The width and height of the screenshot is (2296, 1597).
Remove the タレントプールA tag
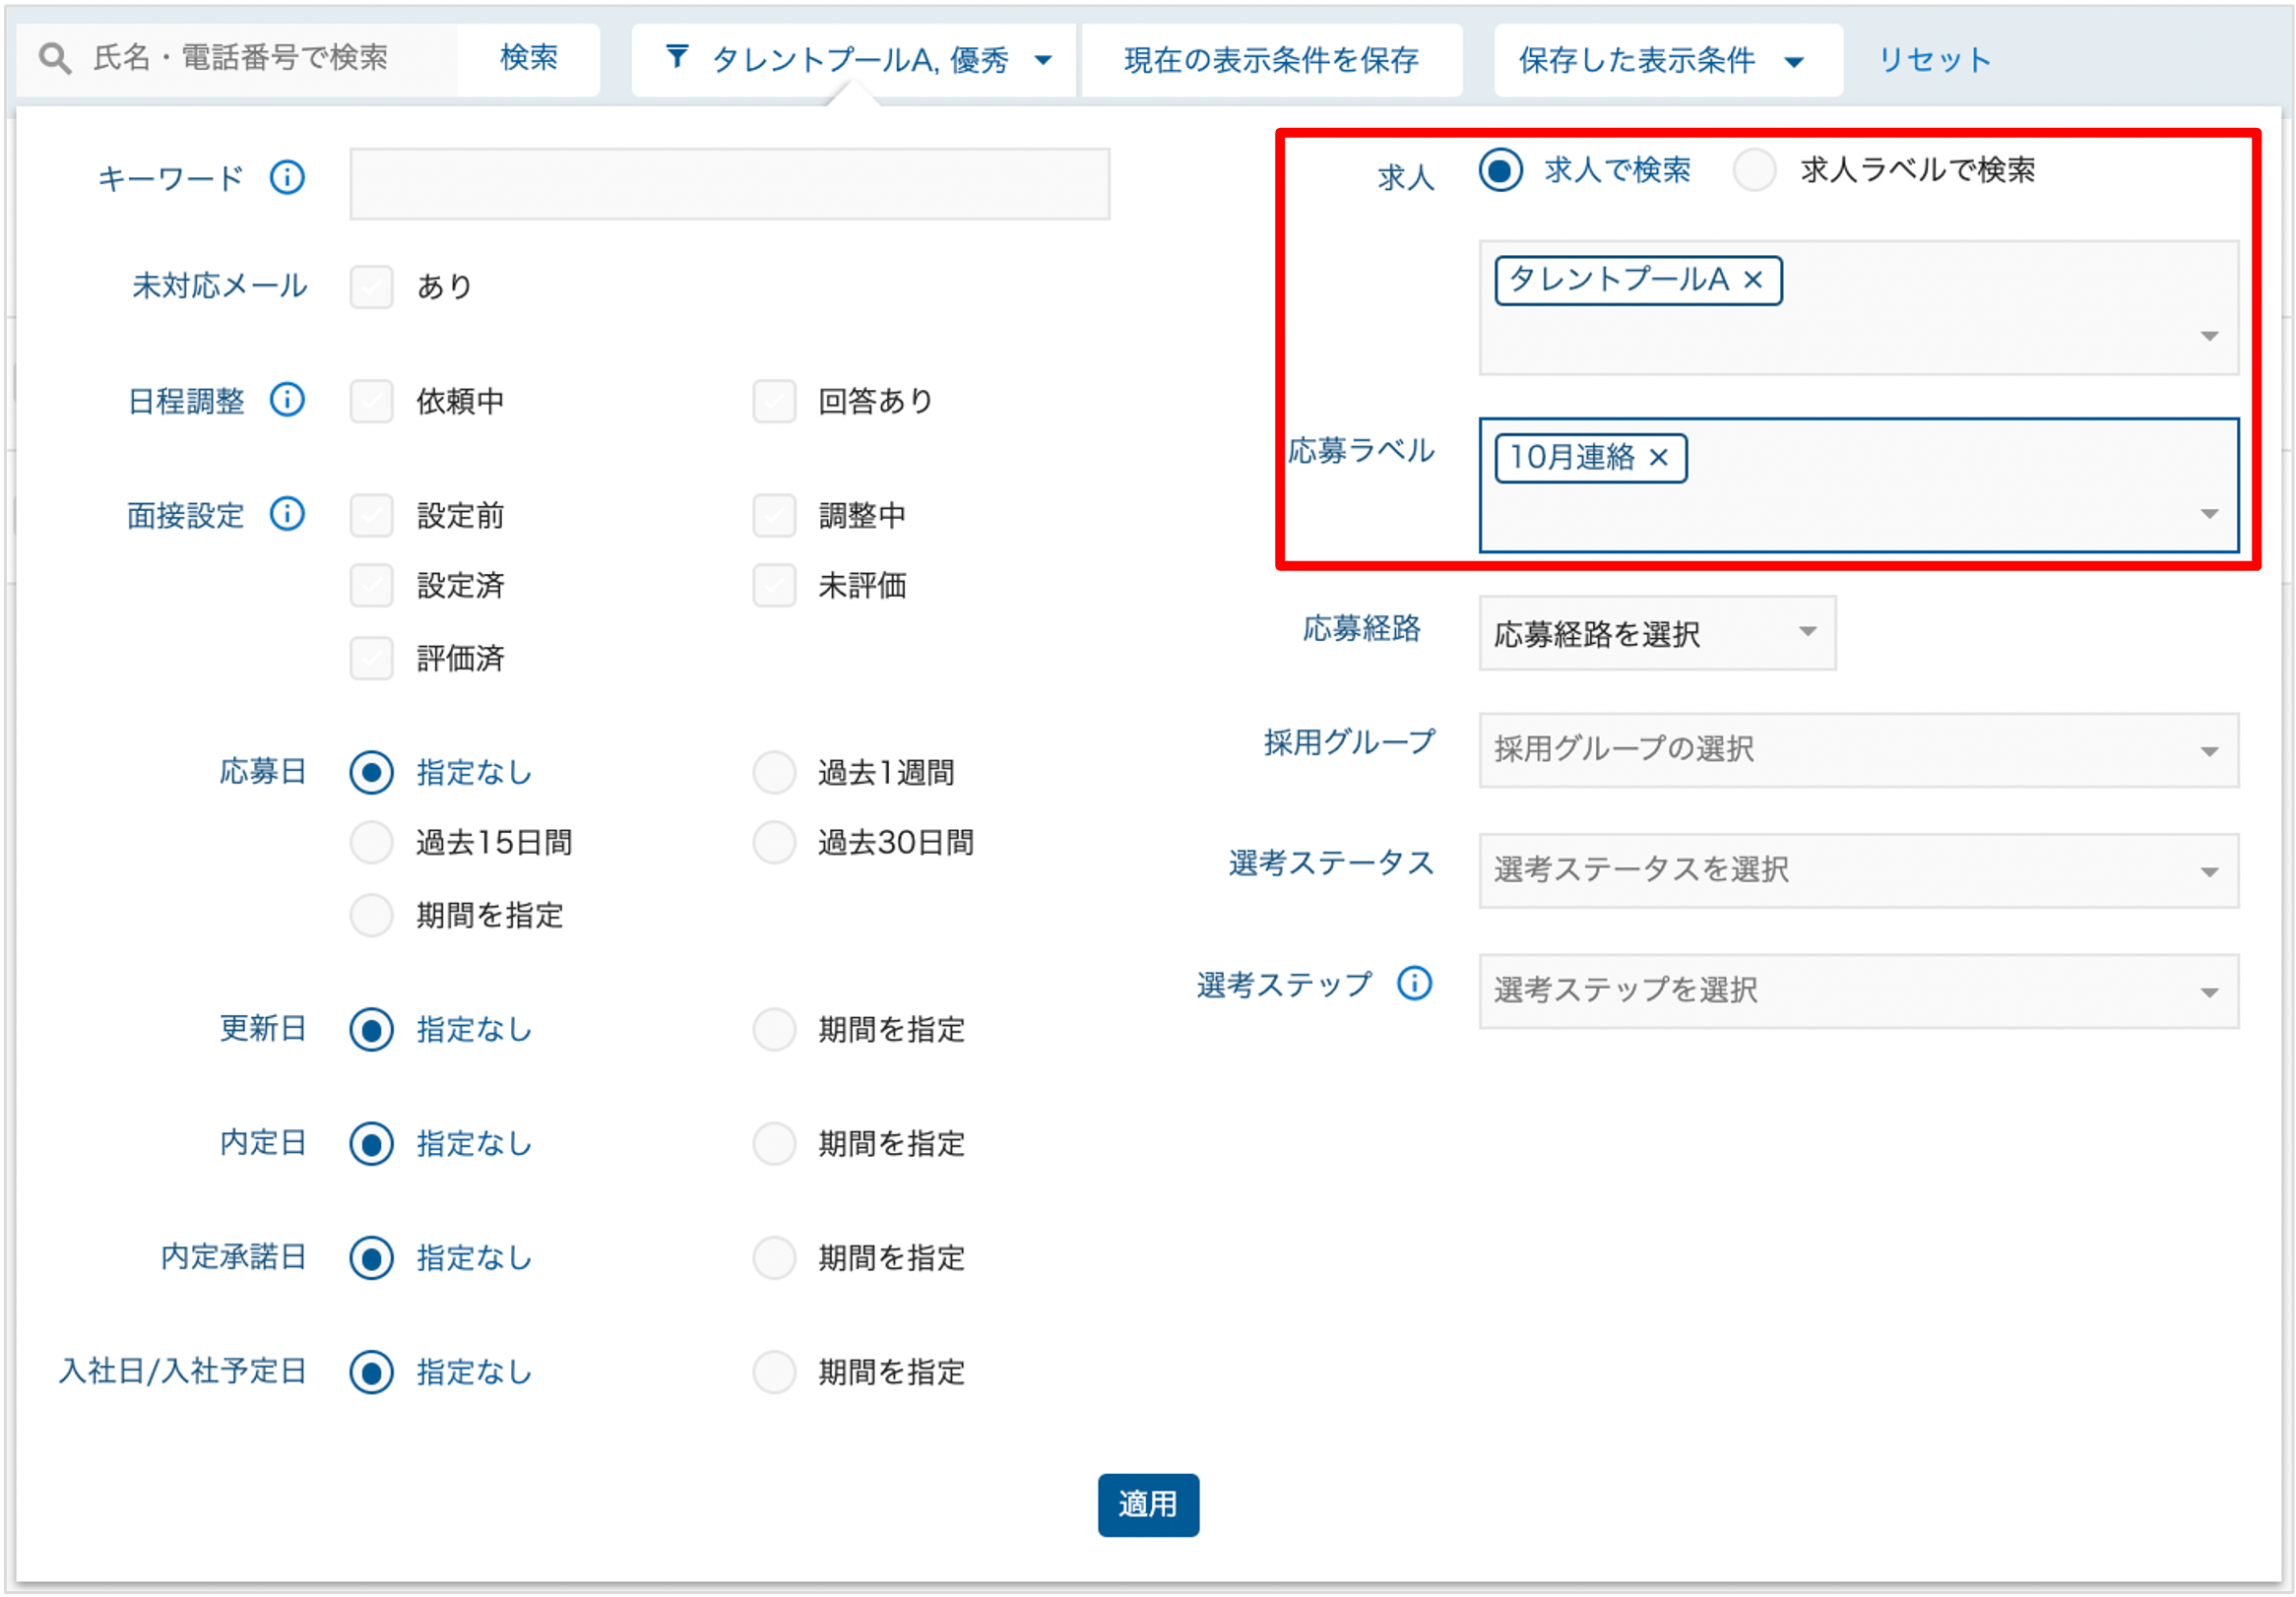1753,281
